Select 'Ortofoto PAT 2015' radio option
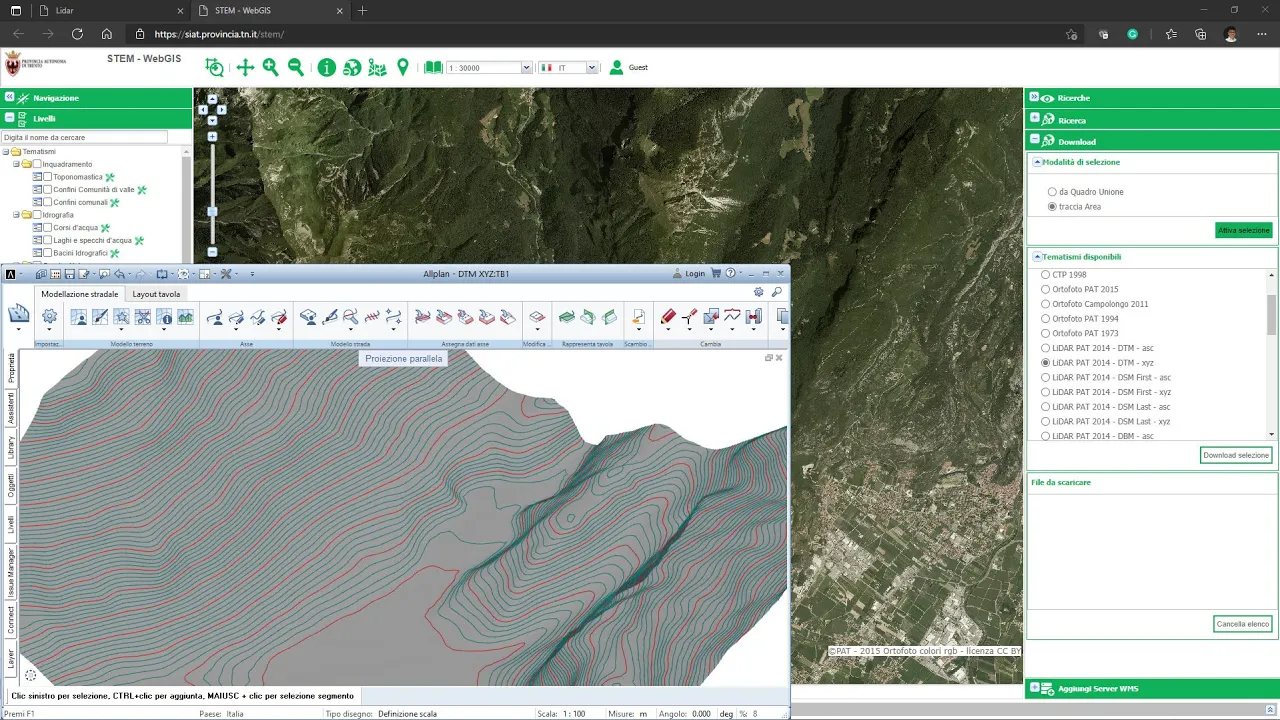 pyautogui.click(x=1046, y=289)
